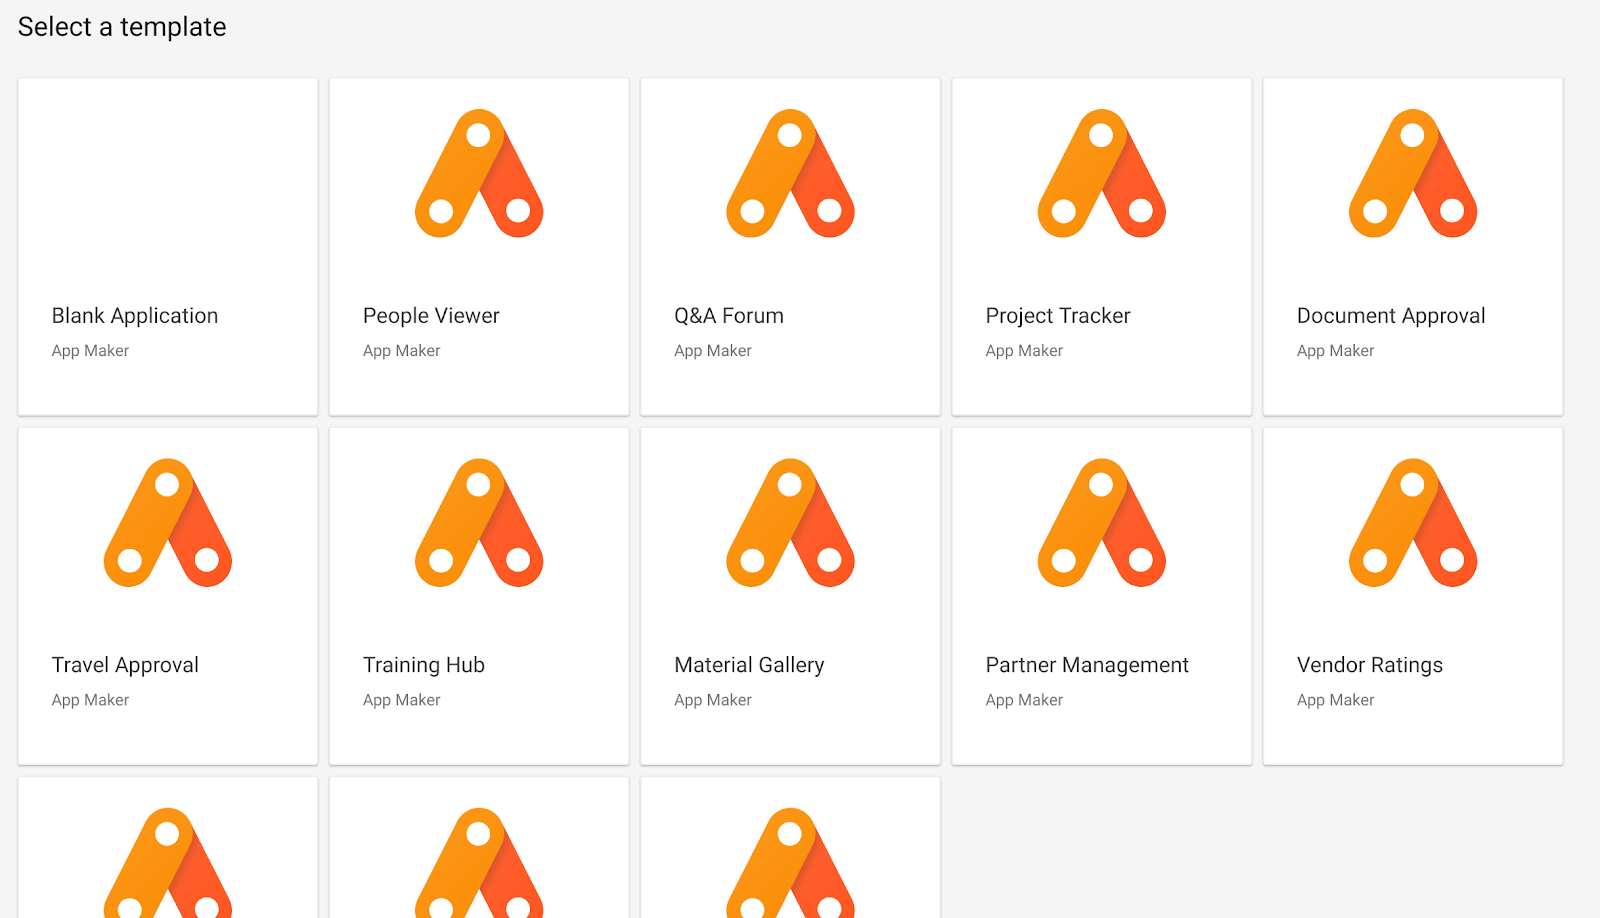Select the first partially visible bottom-row template
The image size is (1600, 918).
168,860
